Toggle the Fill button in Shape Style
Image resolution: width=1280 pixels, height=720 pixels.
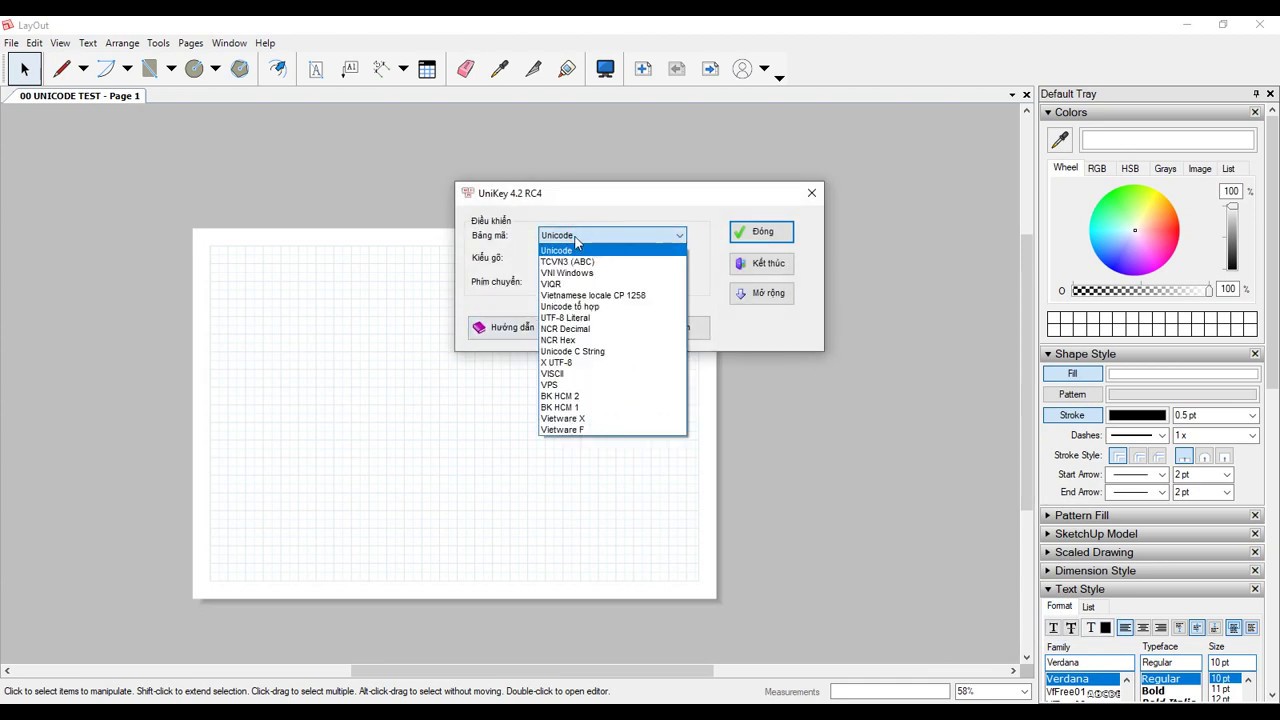pyautogui.click(x=1072, y=374)
